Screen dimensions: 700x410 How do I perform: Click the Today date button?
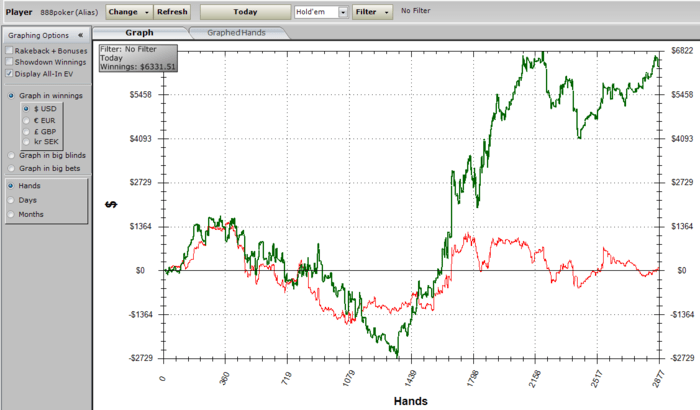click(245, 12)
